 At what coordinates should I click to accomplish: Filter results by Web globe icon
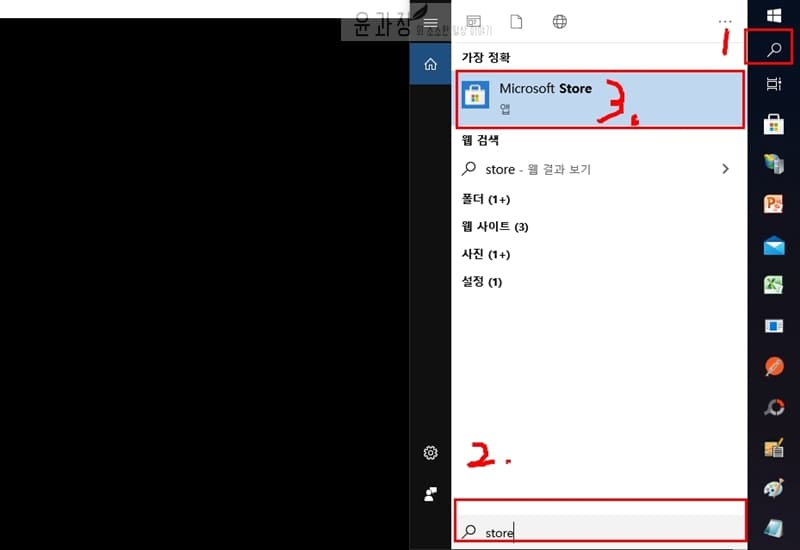(560, 21)
